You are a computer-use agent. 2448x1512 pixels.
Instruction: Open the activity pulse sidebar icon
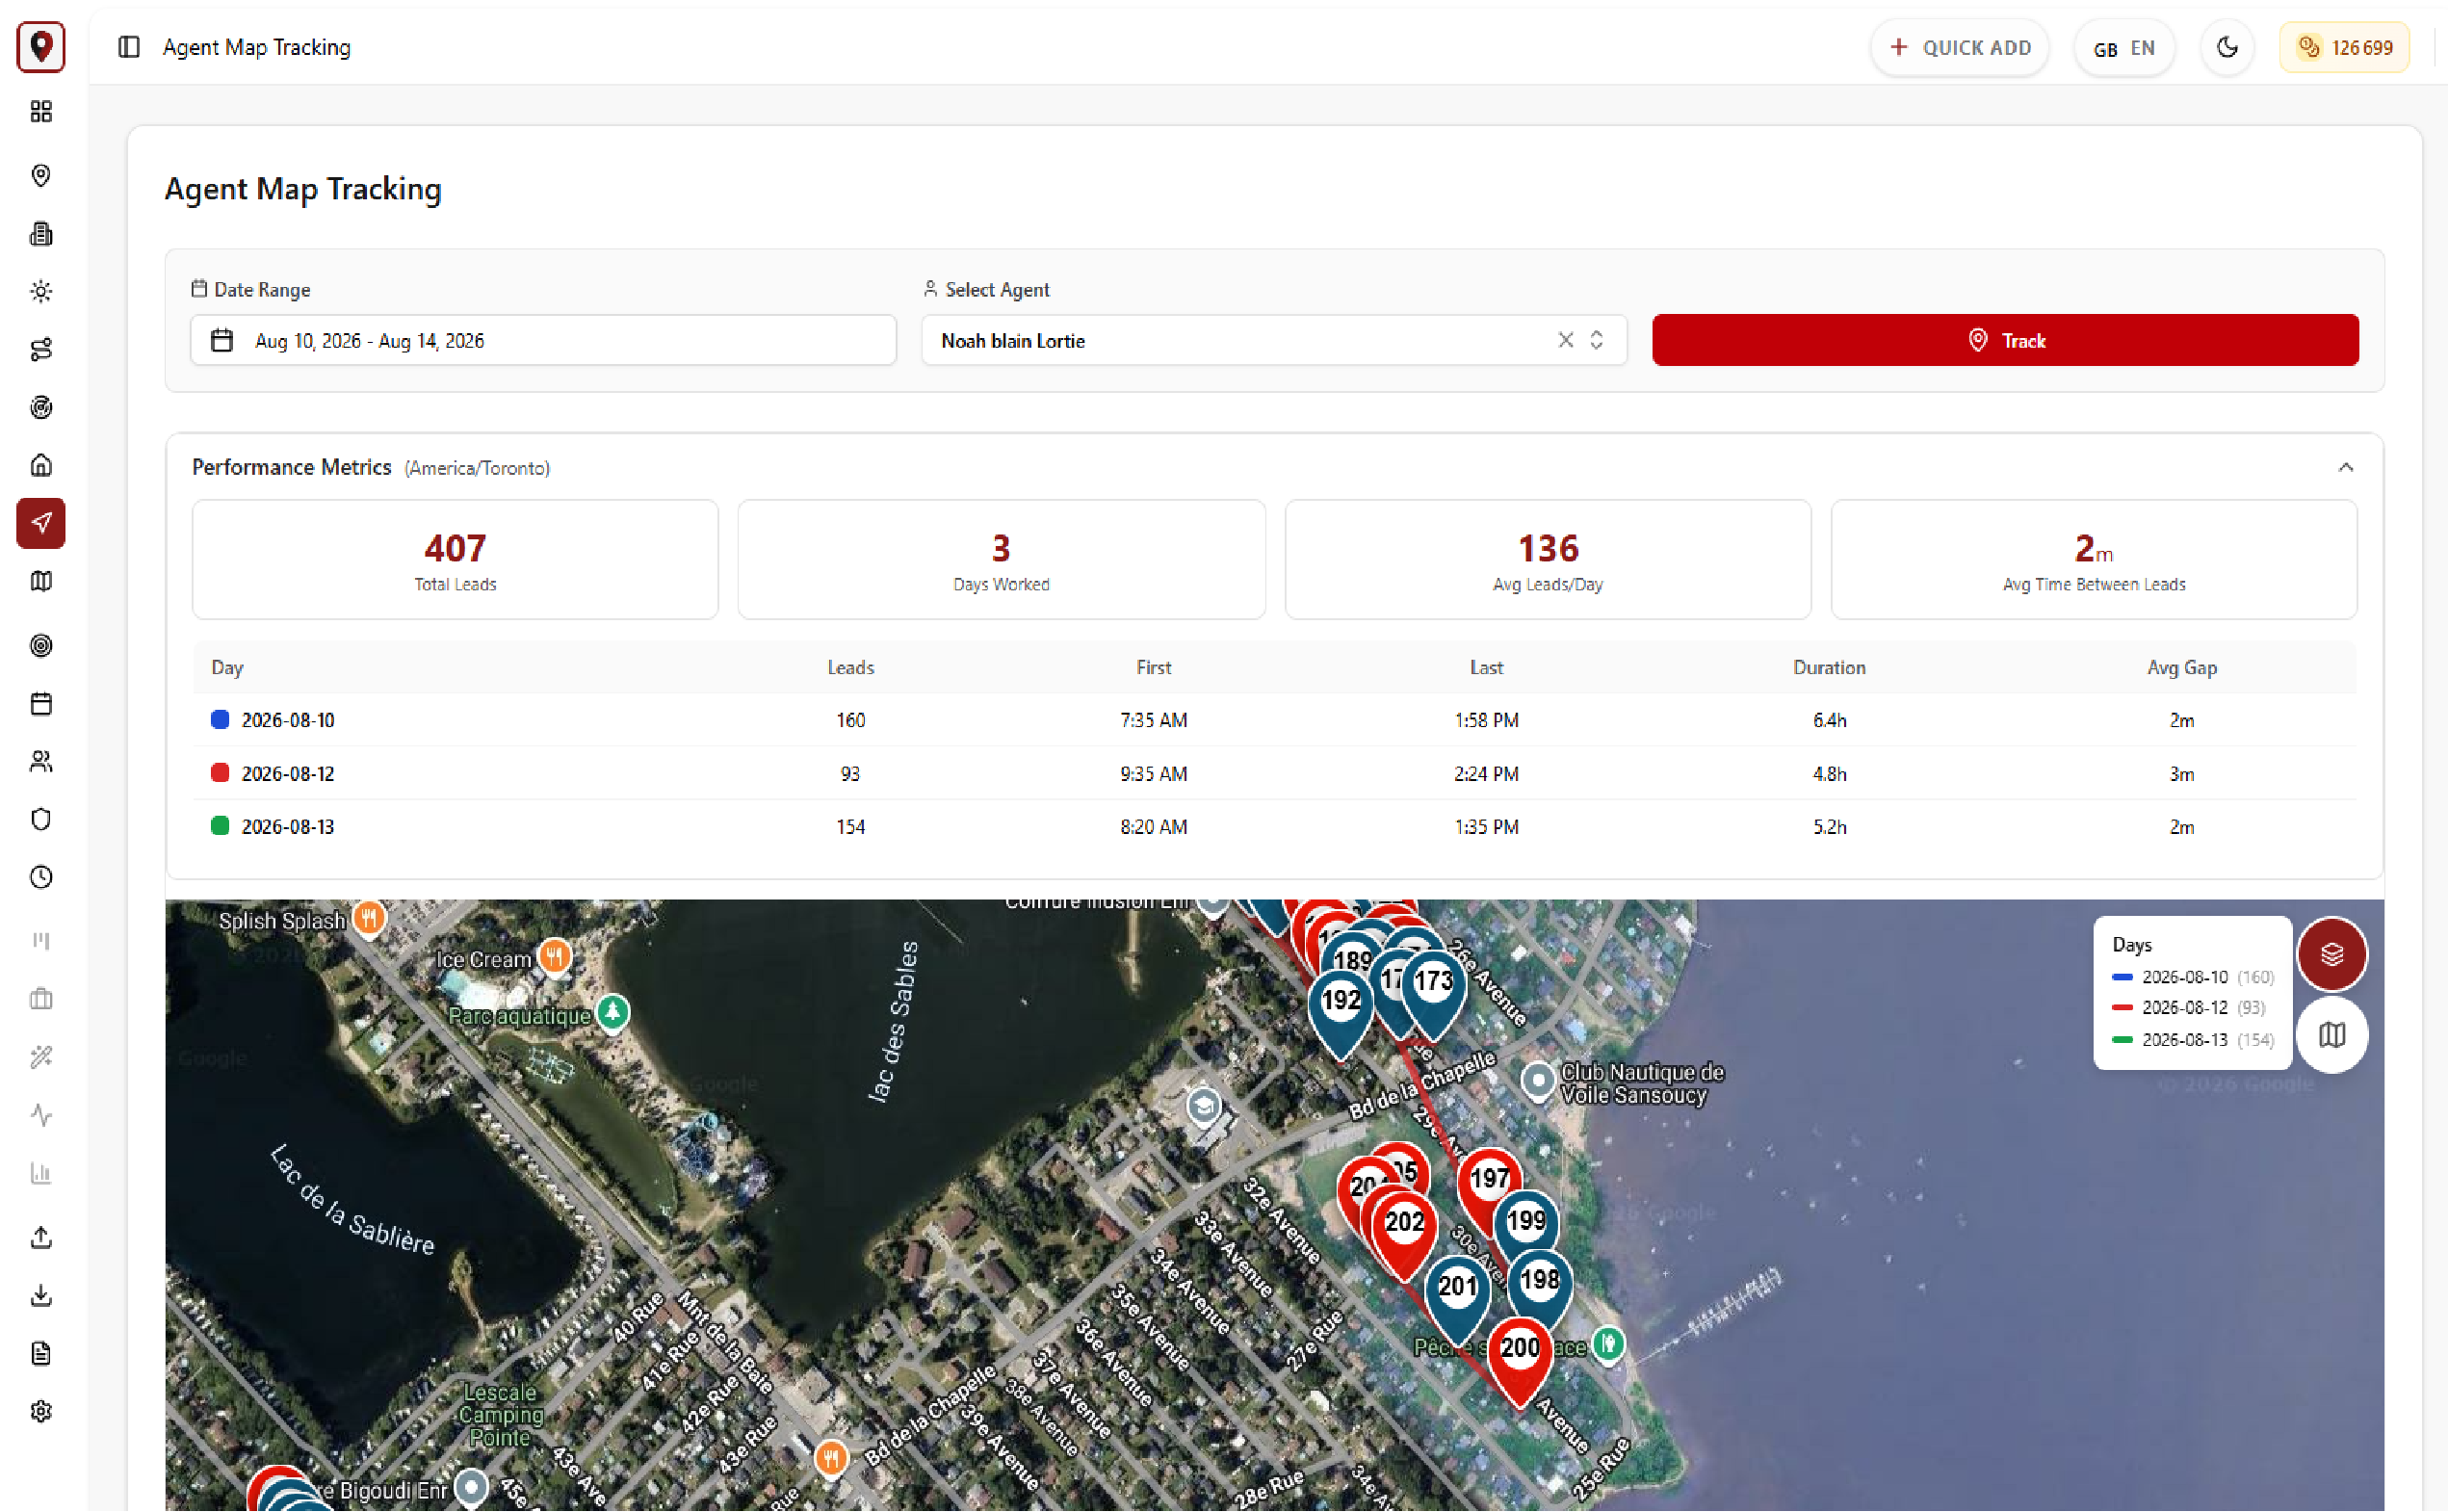(x=41, y=1115)
